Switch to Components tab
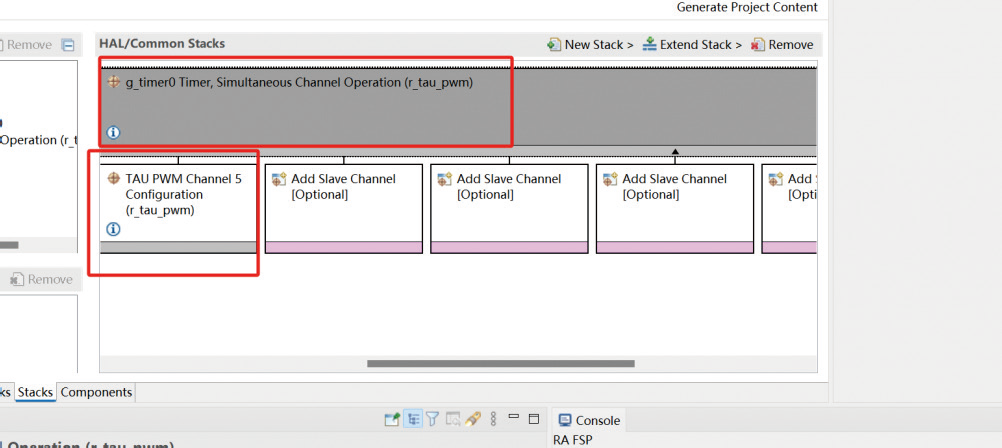The image size is (1002, 448). (96, 392)
